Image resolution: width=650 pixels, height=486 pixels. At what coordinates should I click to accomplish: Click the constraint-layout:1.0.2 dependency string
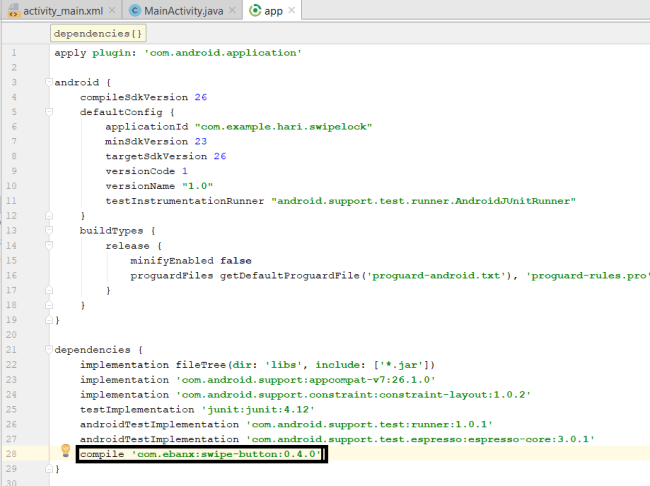[353, 395]
